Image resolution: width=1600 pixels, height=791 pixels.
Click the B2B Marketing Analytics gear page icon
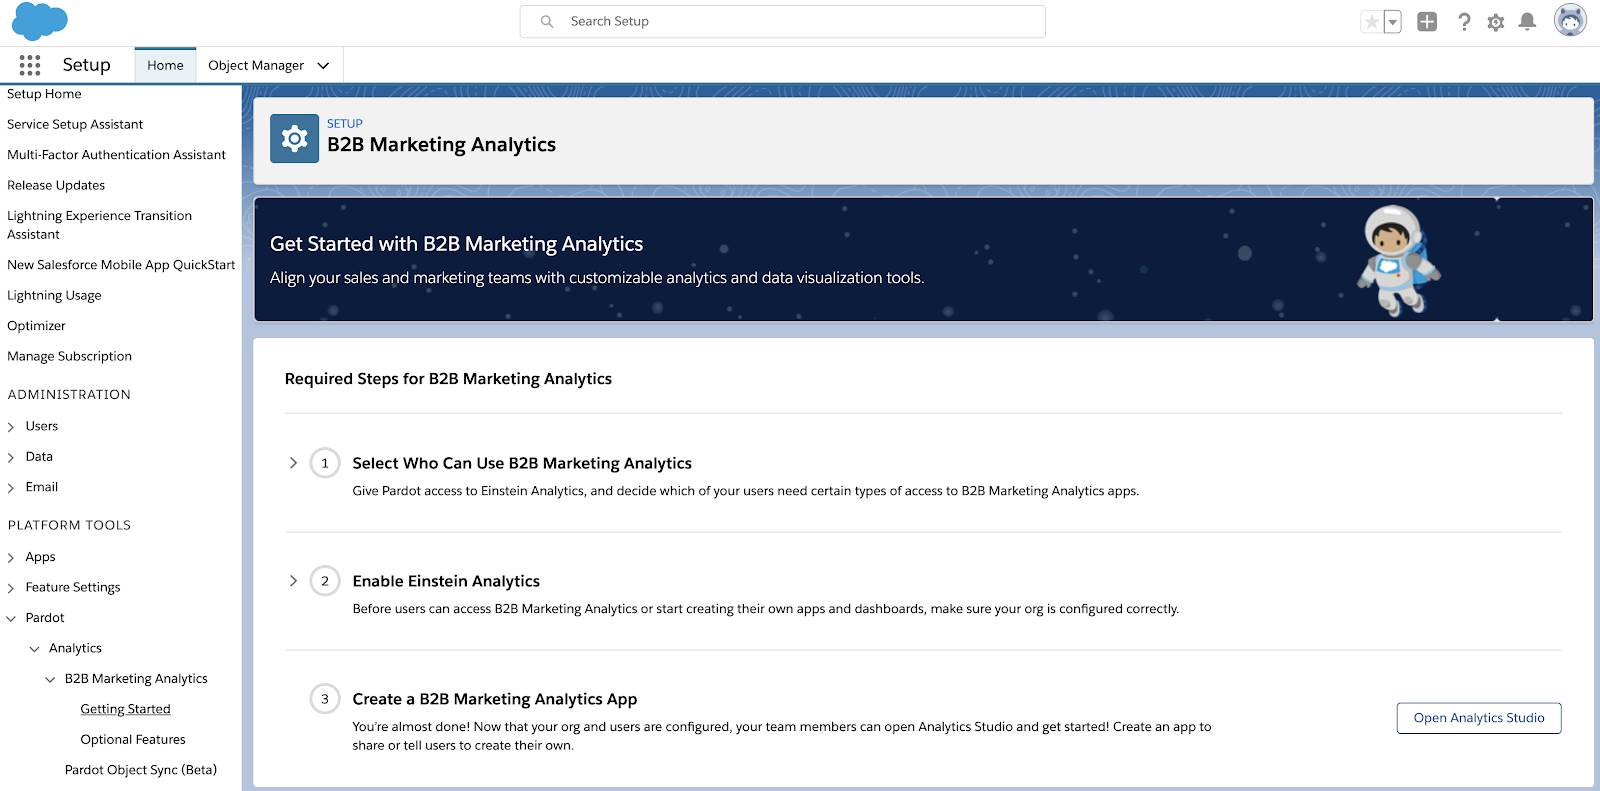point(294,138)
